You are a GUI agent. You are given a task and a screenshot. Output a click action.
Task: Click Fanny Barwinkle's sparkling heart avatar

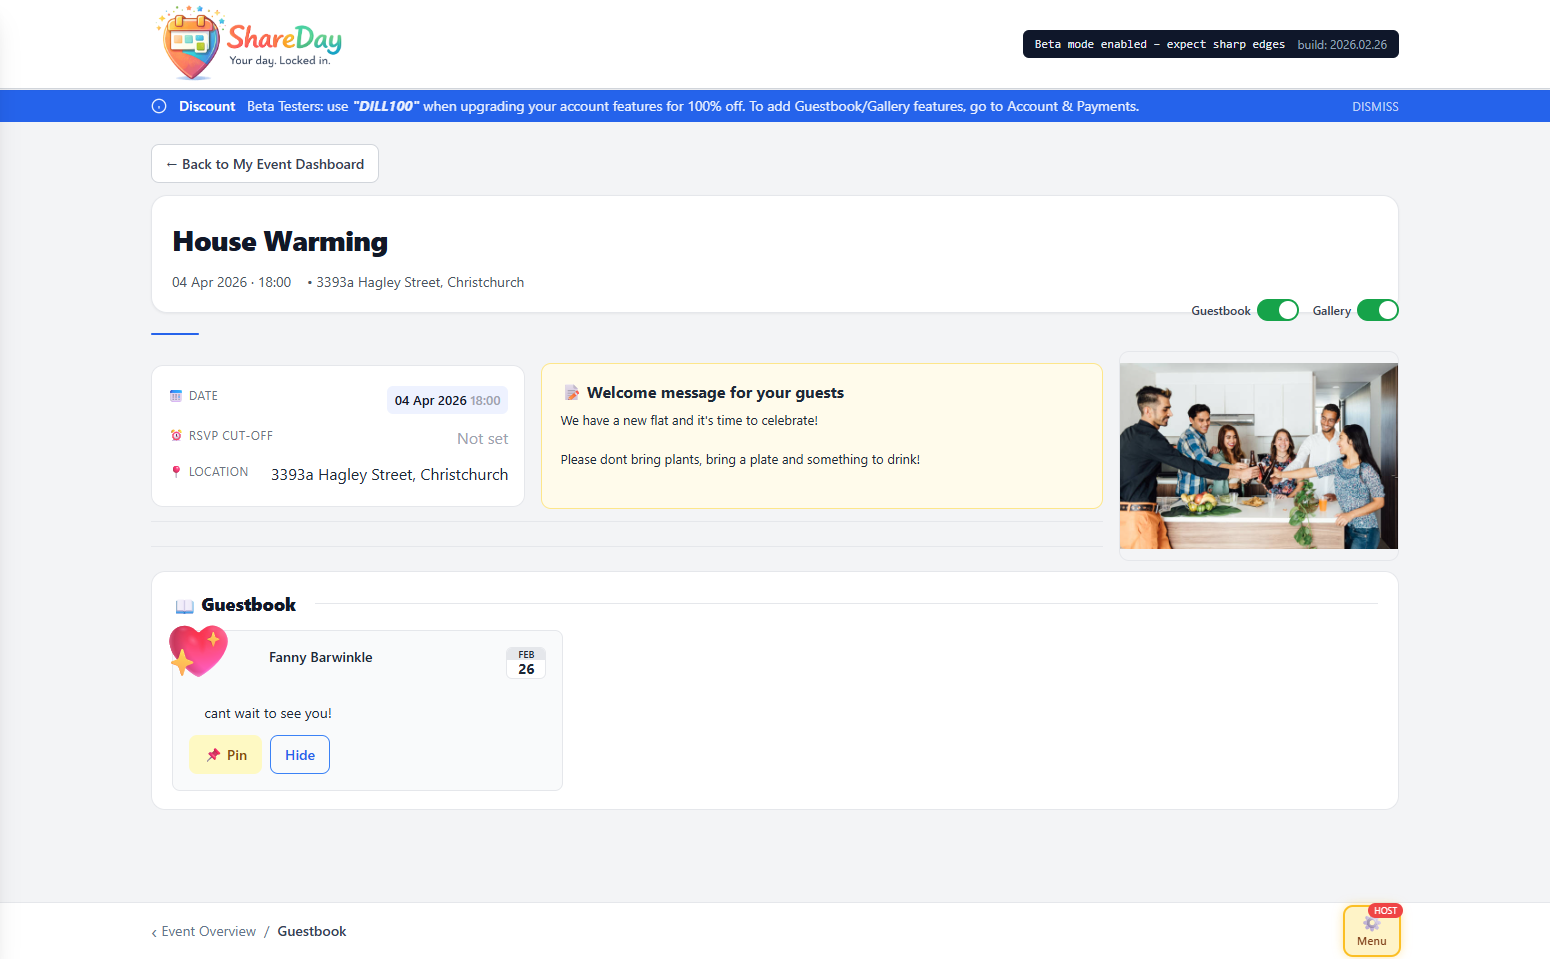tap(198, 651)
